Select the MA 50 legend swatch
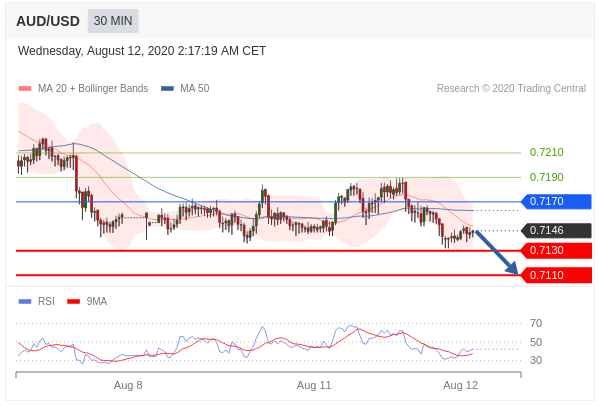599x407 pixels. coord(167,89)
